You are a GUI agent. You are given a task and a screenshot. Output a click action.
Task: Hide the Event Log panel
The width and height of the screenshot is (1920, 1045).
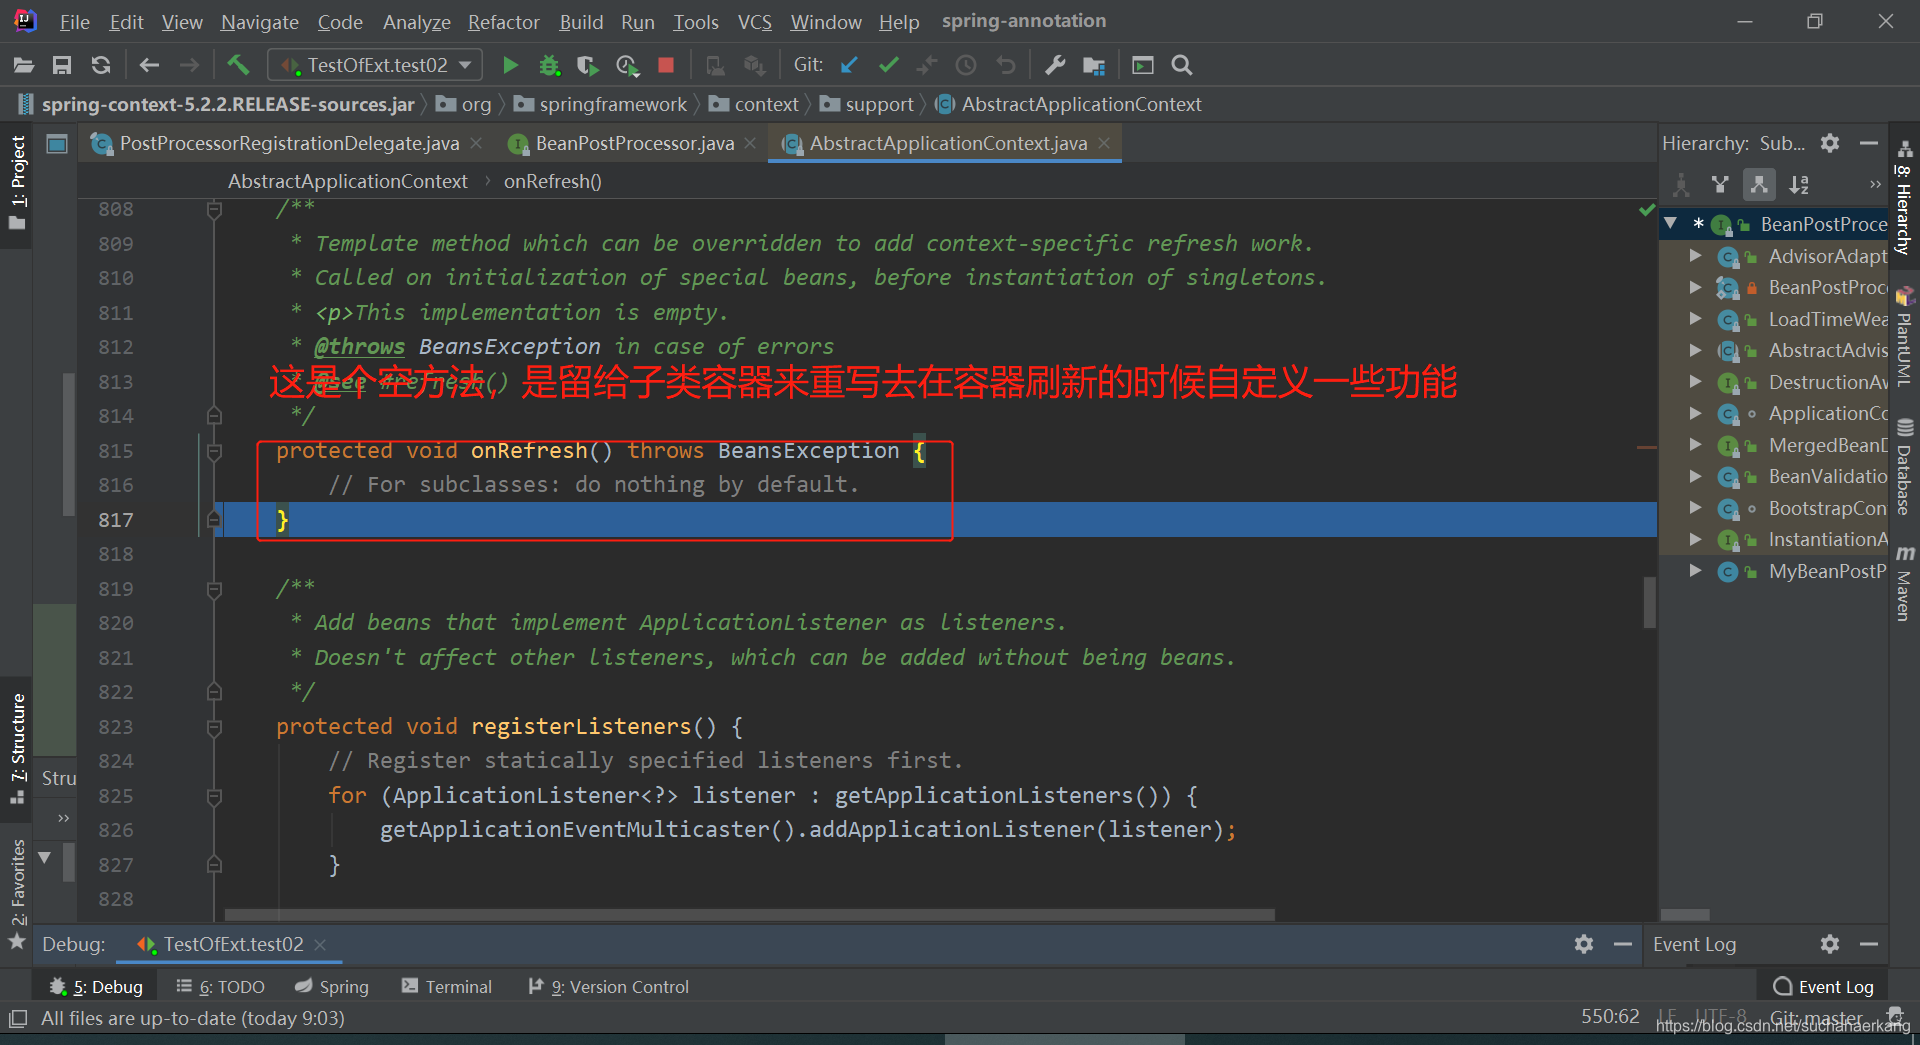coord(1868,944)
